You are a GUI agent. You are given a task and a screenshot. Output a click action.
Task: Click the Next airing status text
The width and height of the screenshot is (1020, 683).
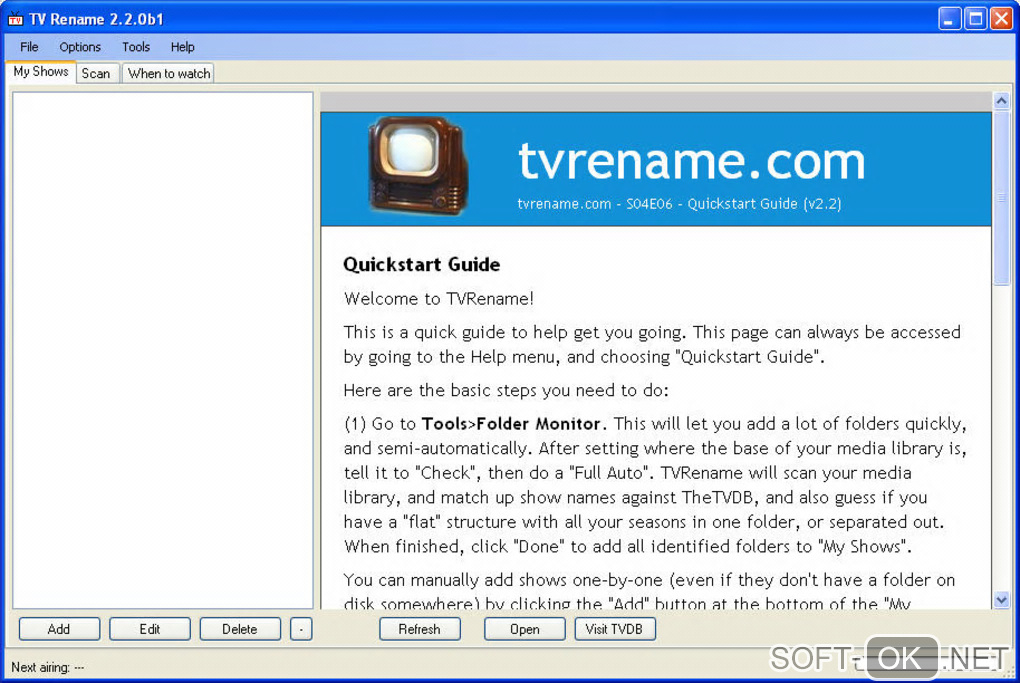(47, 667)
